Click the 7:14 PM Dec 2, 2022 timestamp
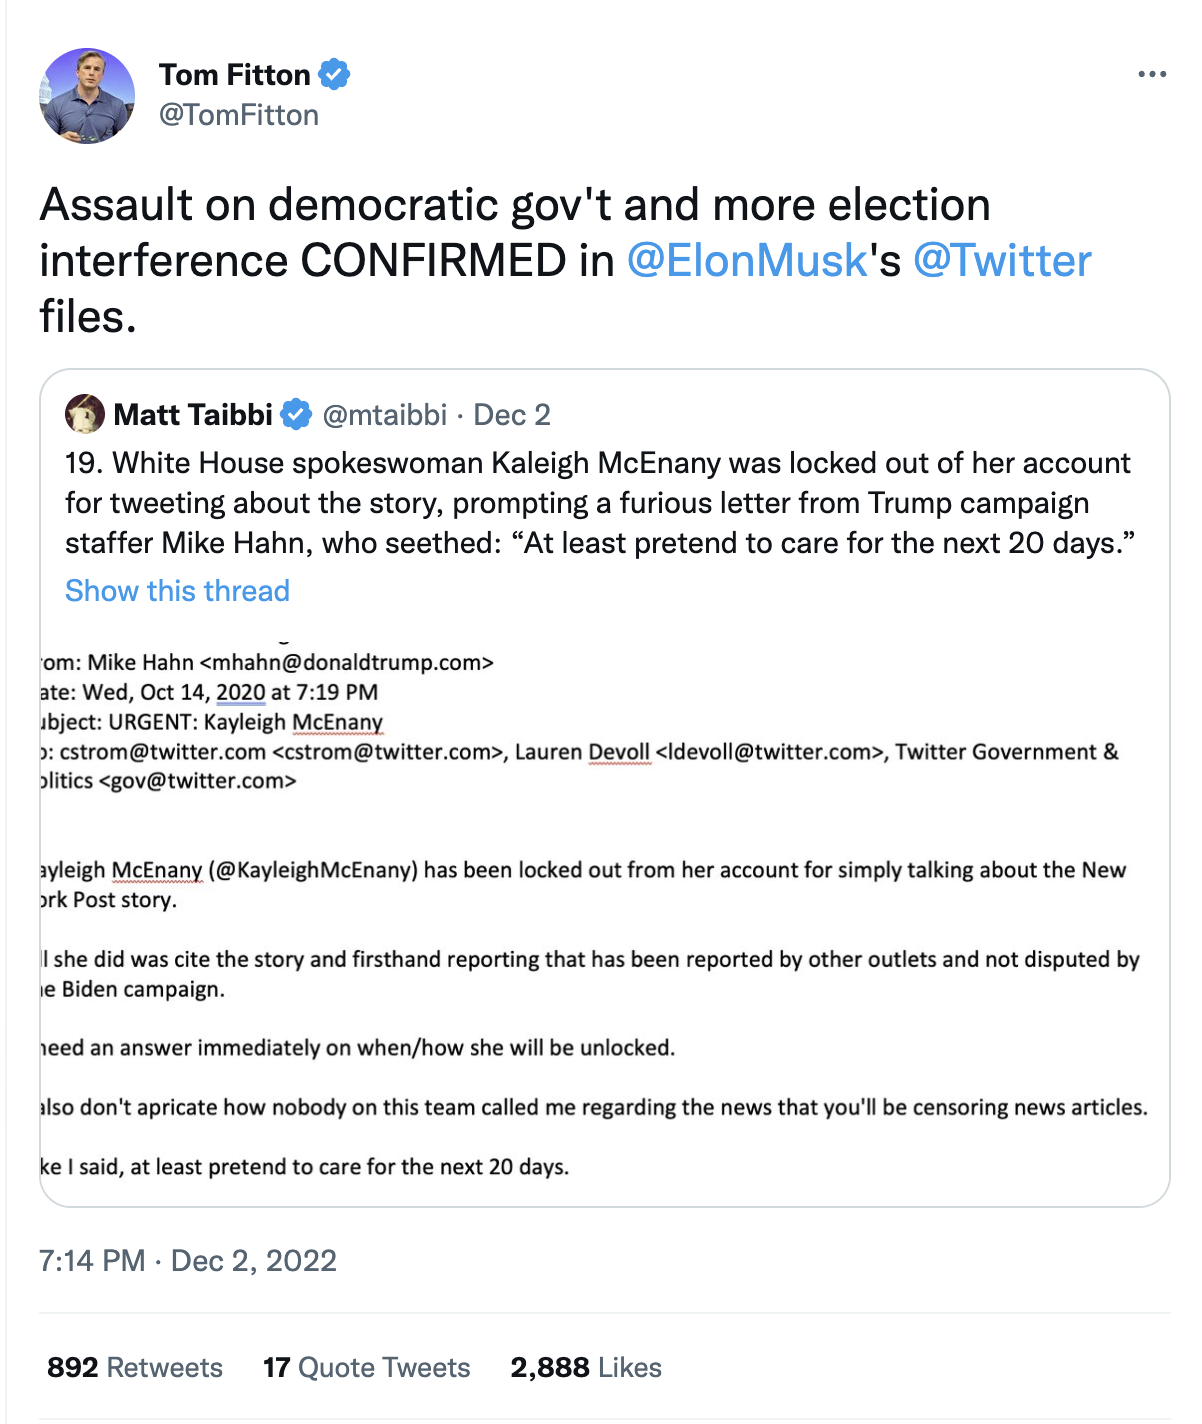 click(x=188, y=1260)
